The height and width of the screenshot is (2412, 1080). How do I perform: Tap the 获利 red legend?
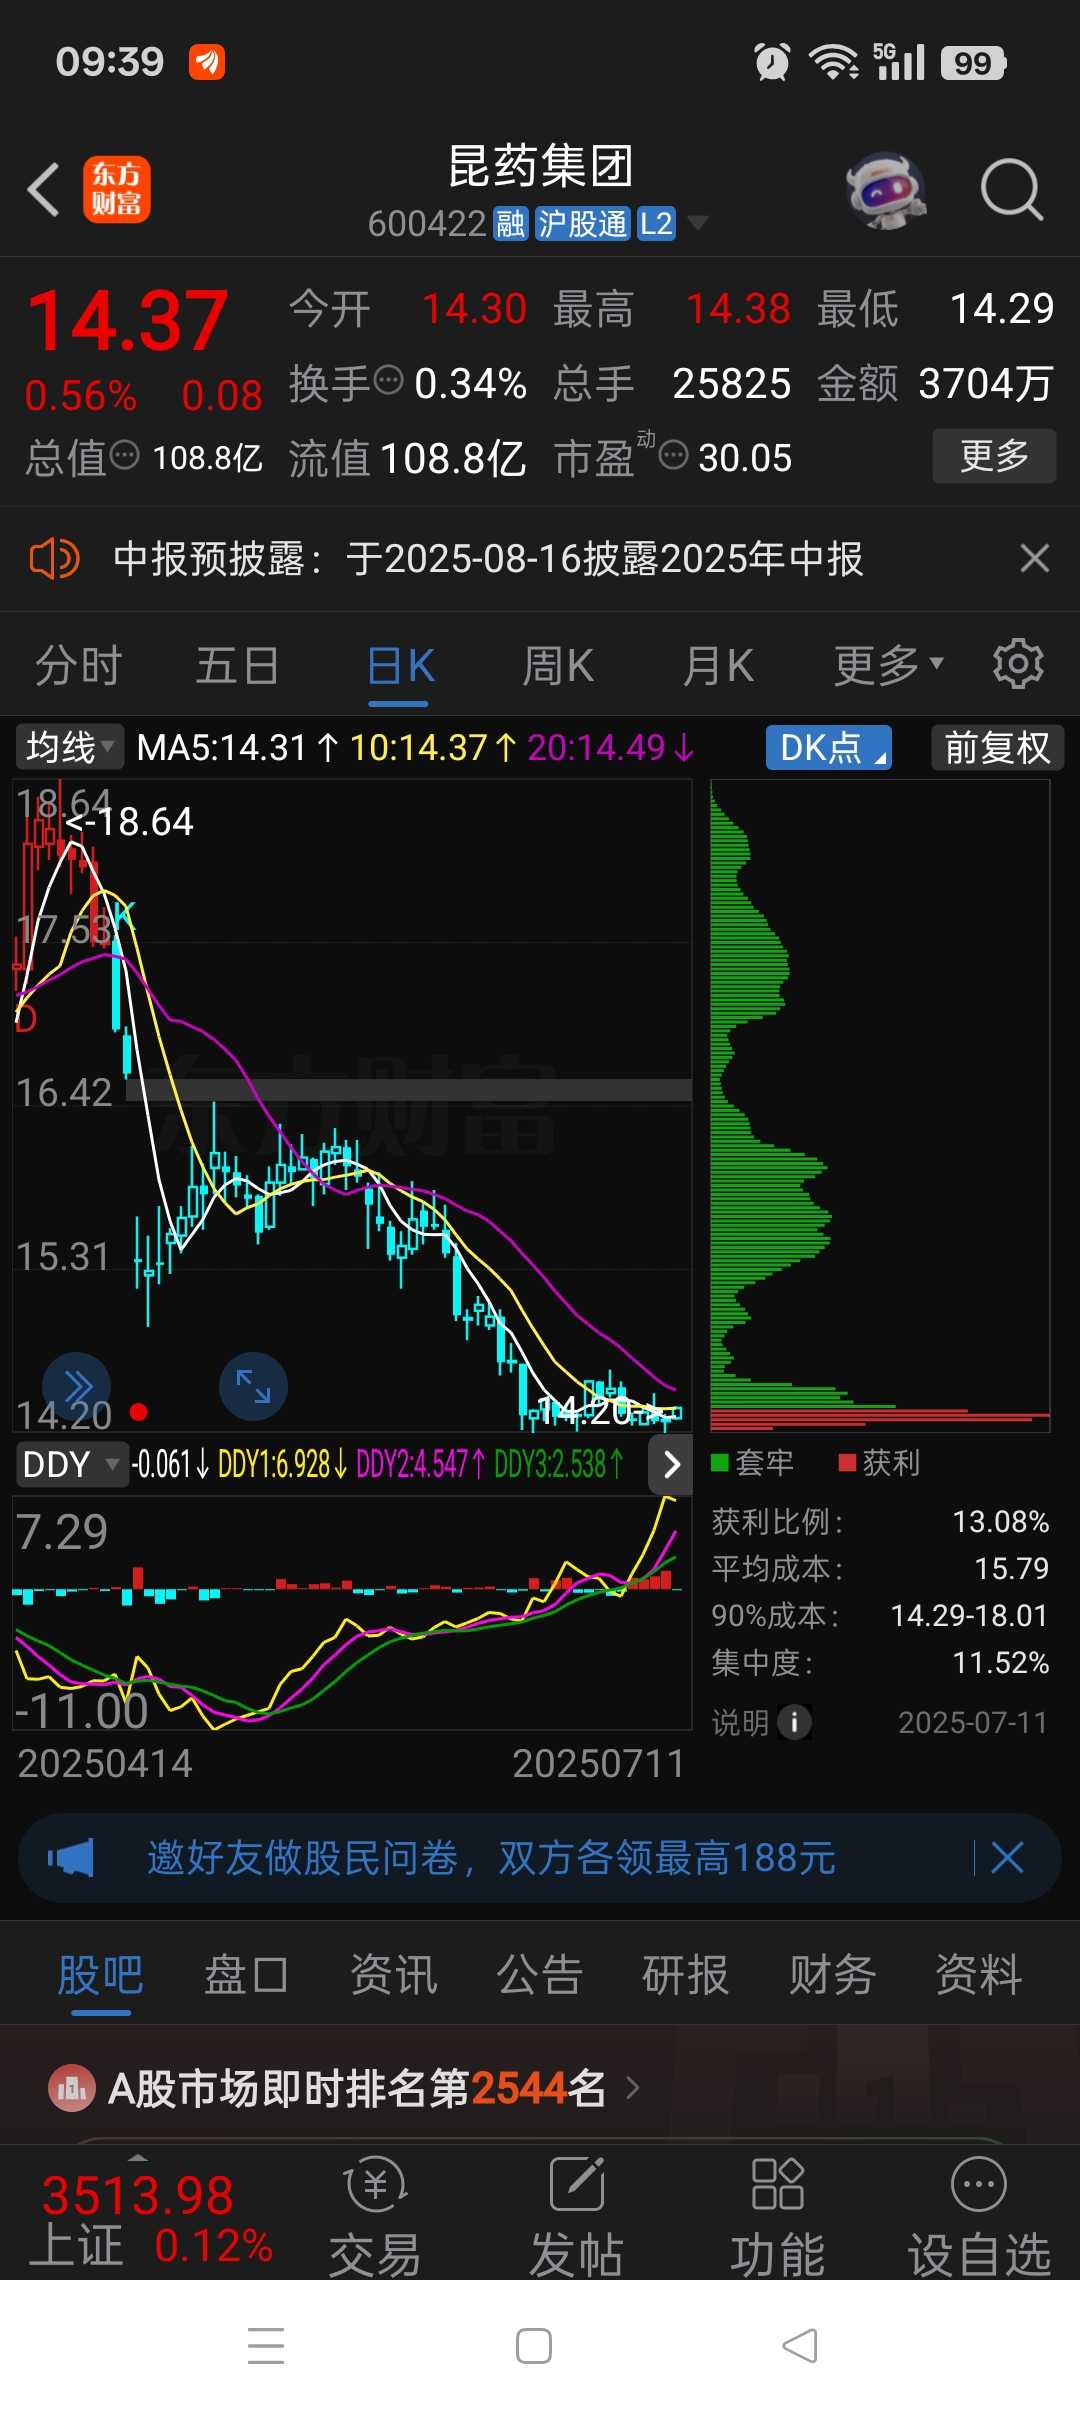click(x=879, y=1463)
